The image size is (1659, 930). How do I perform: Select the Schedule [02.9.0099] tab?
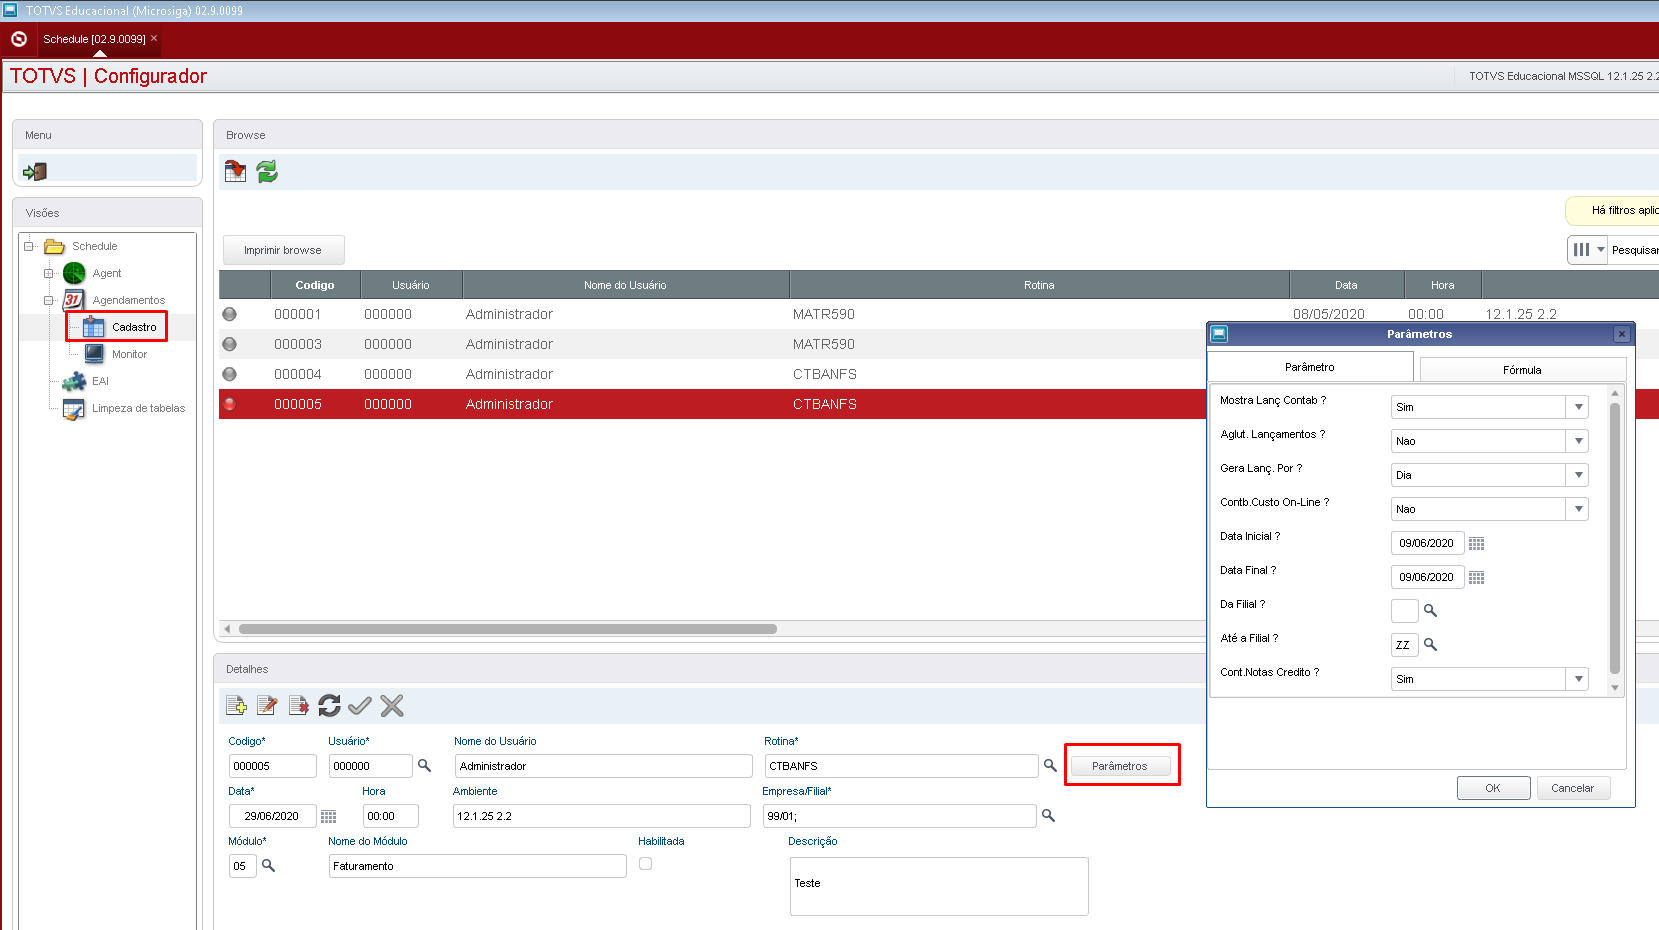pos(94,39)
